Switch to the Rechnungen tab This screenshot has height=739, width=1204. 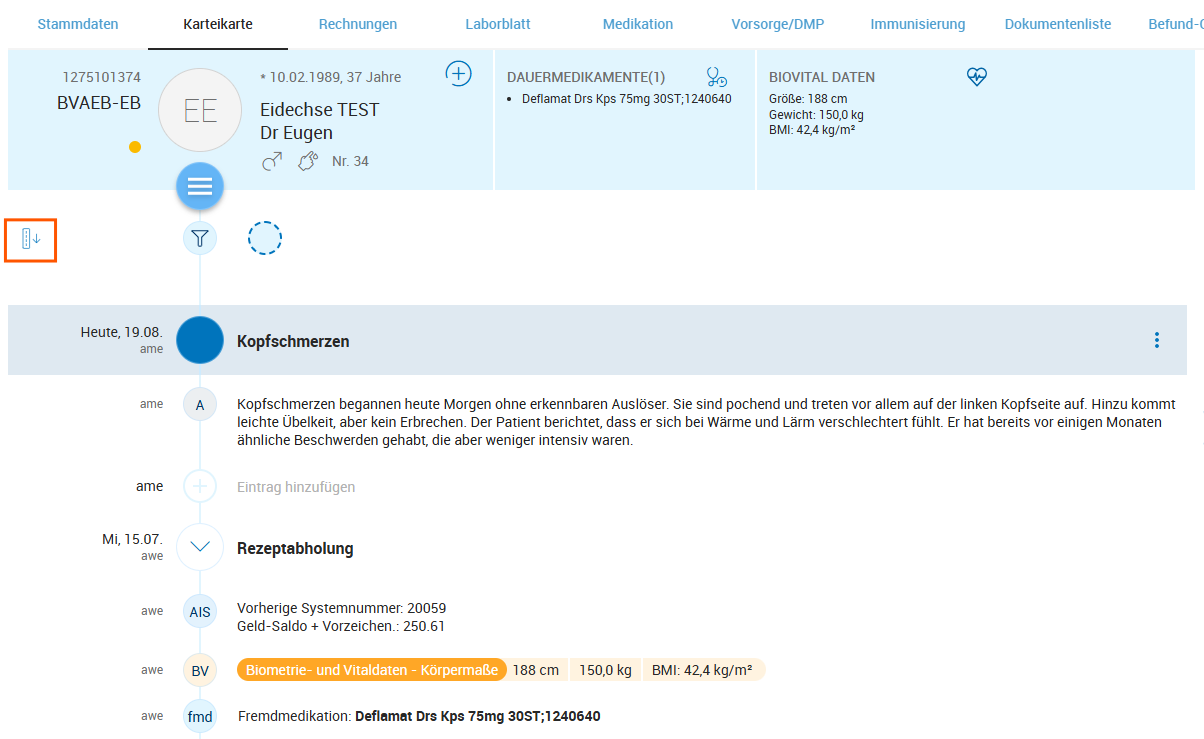point(358,24)
